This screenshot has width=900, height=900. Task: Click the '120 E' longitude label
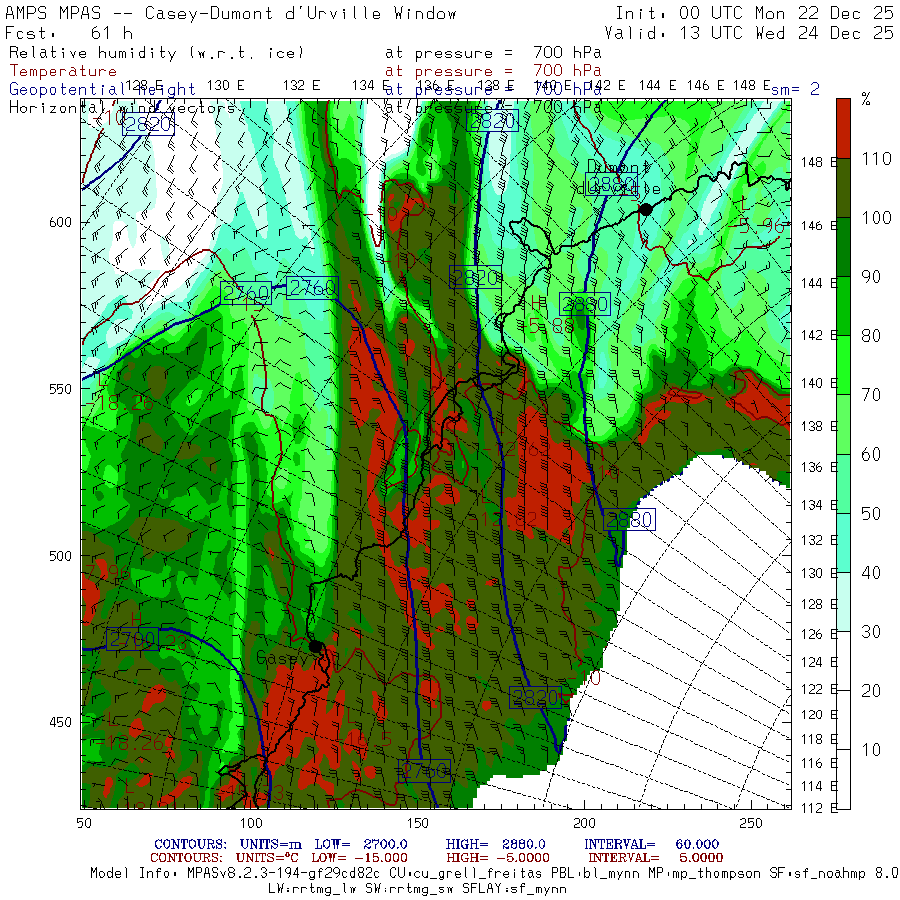[x=819, y=715]
